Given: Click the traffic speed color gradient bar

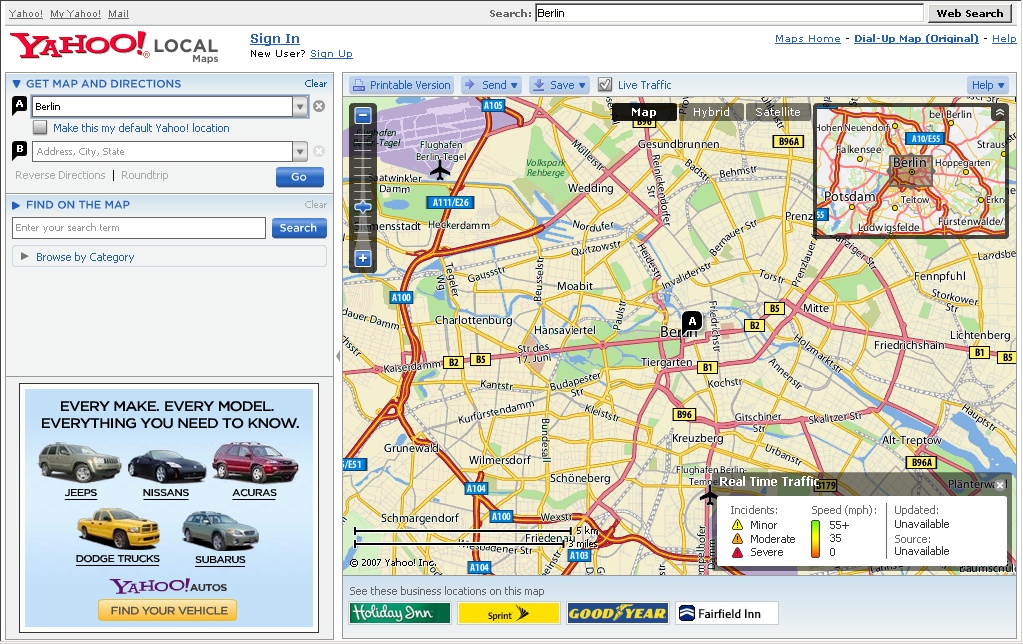Looking at the screenshot, I should click(816, 539).
